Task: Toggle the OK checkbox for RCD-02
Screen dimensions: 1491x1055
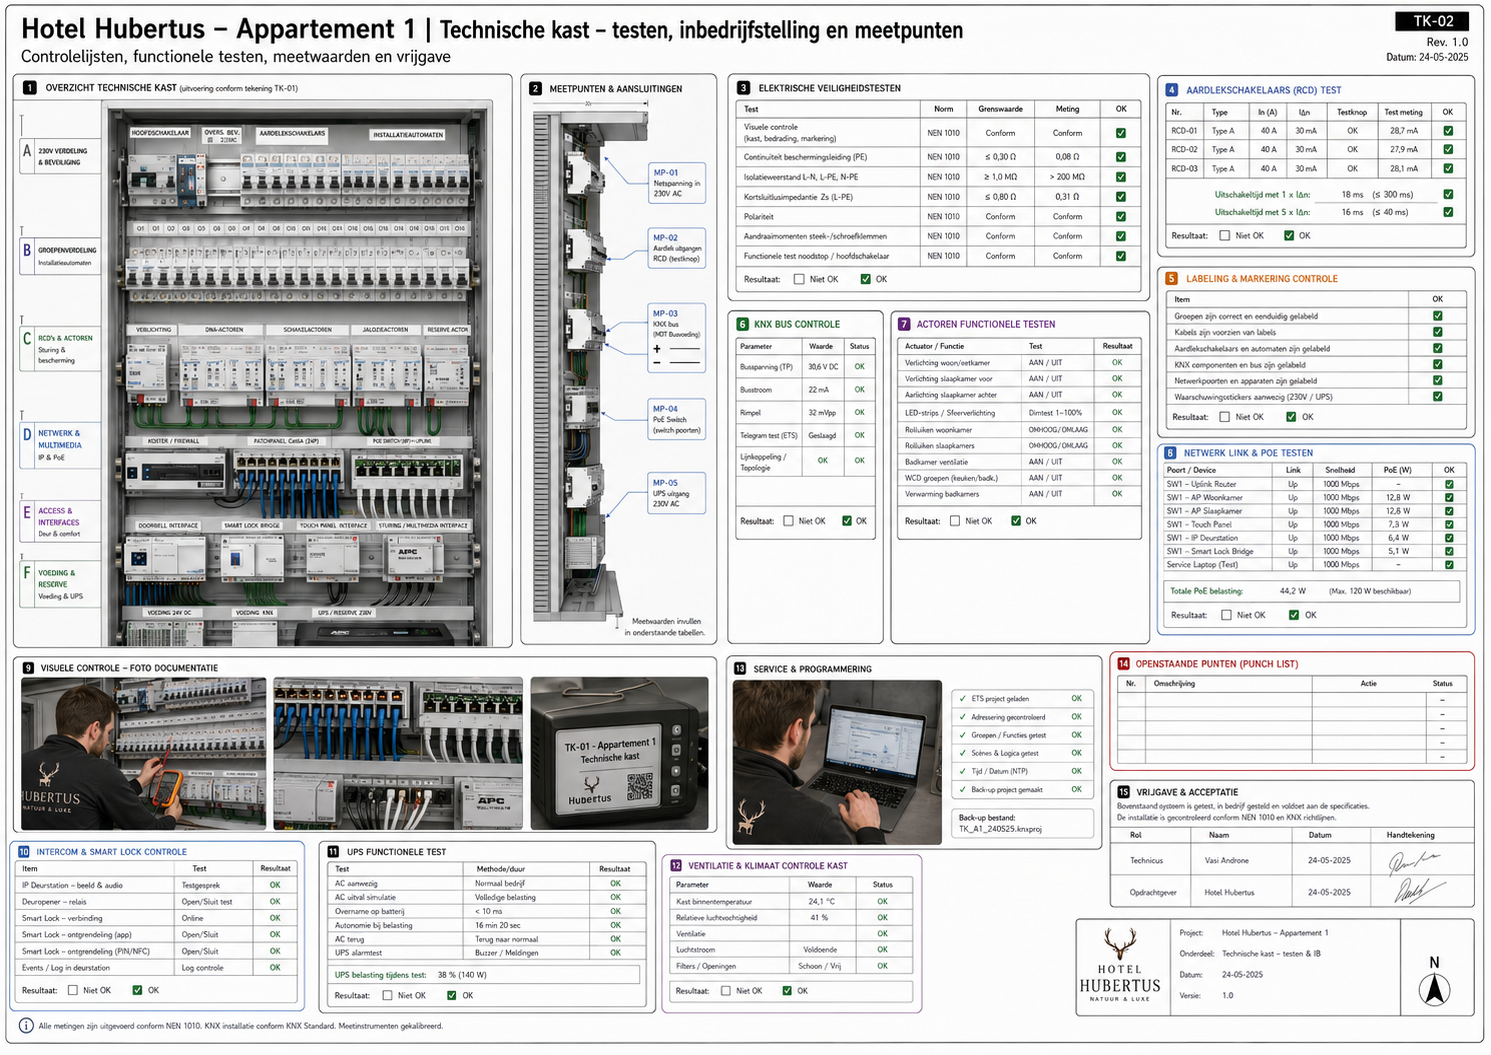Action: (x=1448, y=150)
